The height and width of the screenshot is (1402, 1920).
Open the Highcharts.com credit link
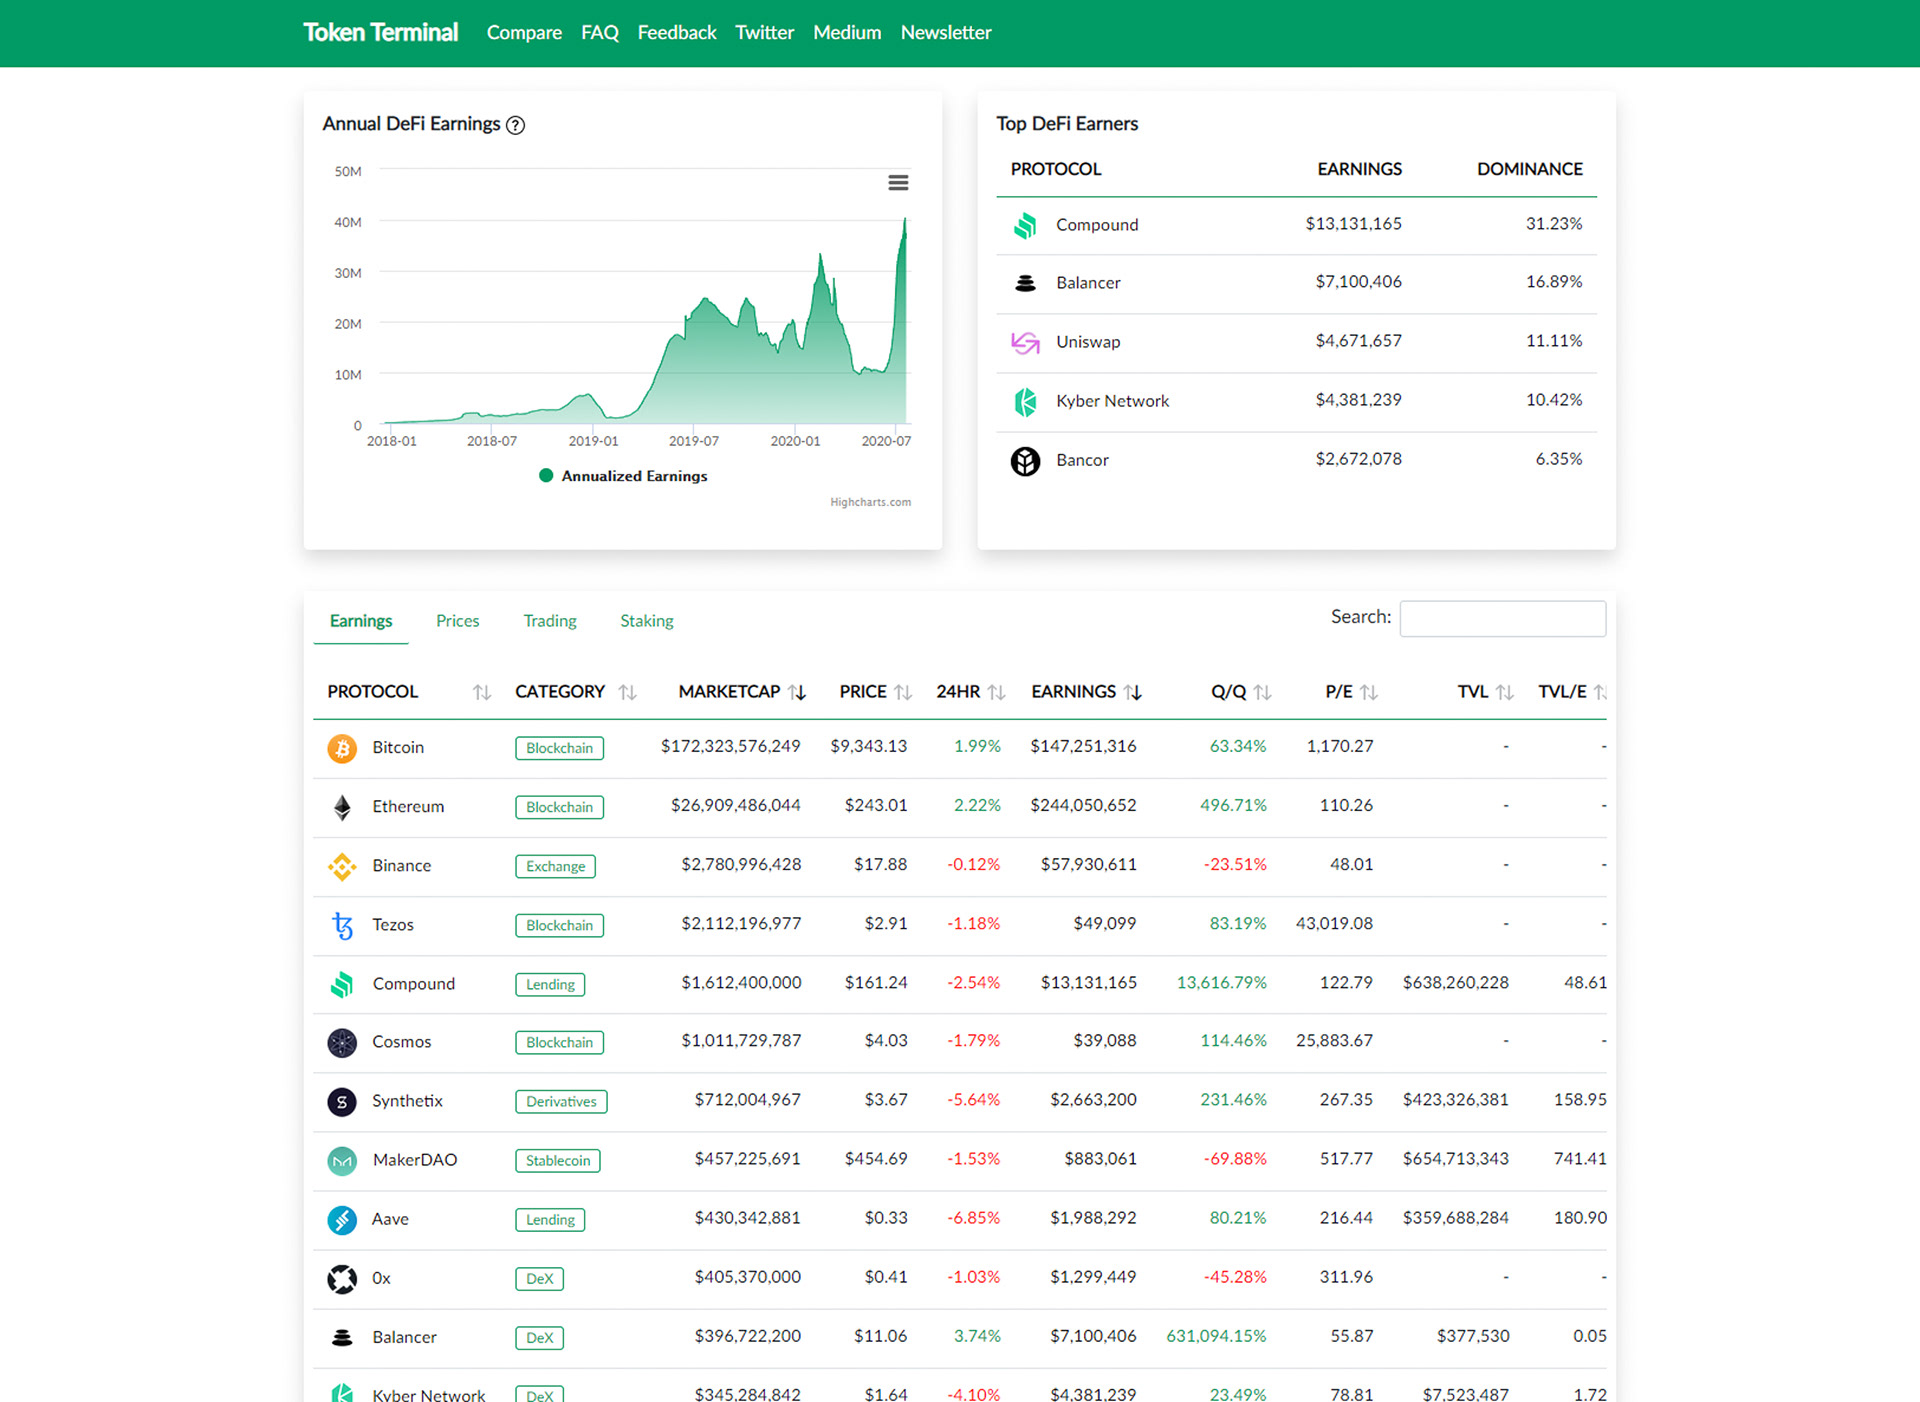click(x=870, y=502)
